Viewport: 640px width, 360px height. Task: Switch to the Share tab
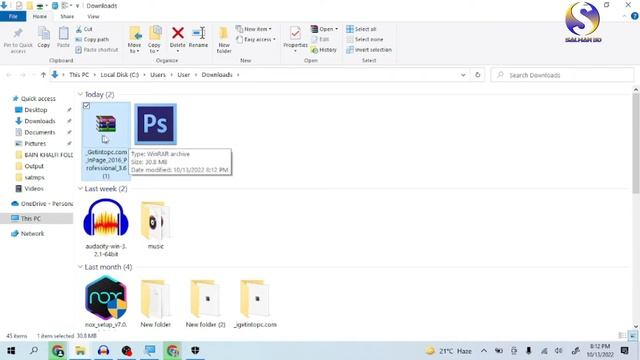coord(67,16)
